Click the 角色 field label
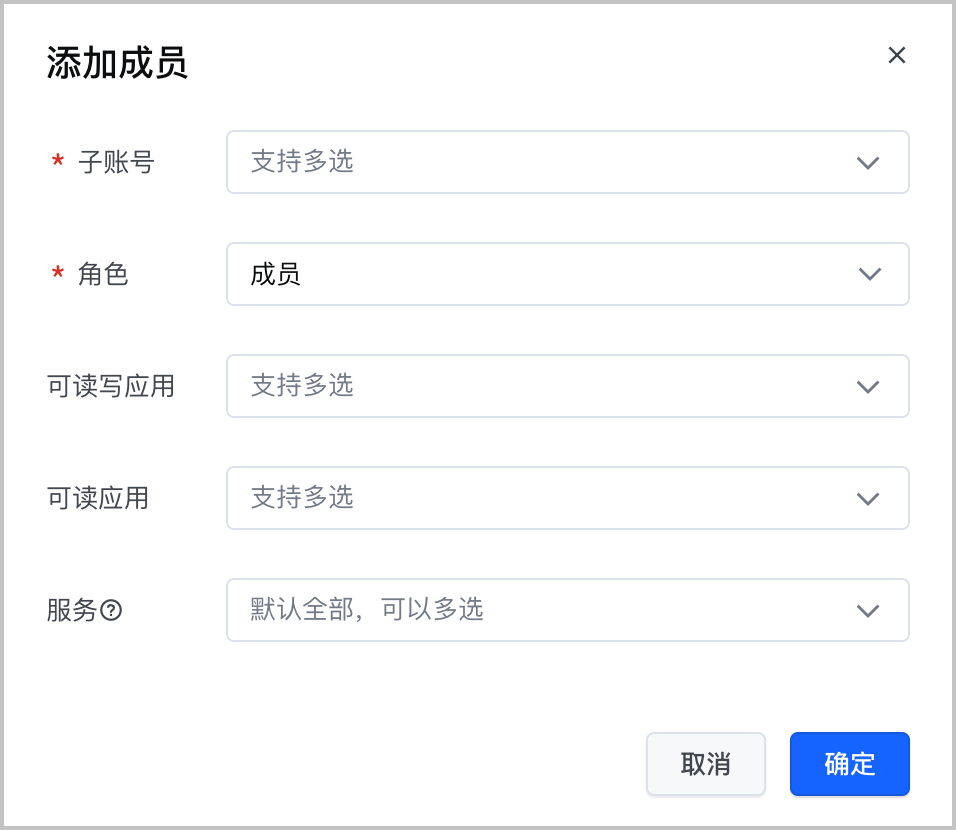The image size is (956, 830). tap(103, 274)
